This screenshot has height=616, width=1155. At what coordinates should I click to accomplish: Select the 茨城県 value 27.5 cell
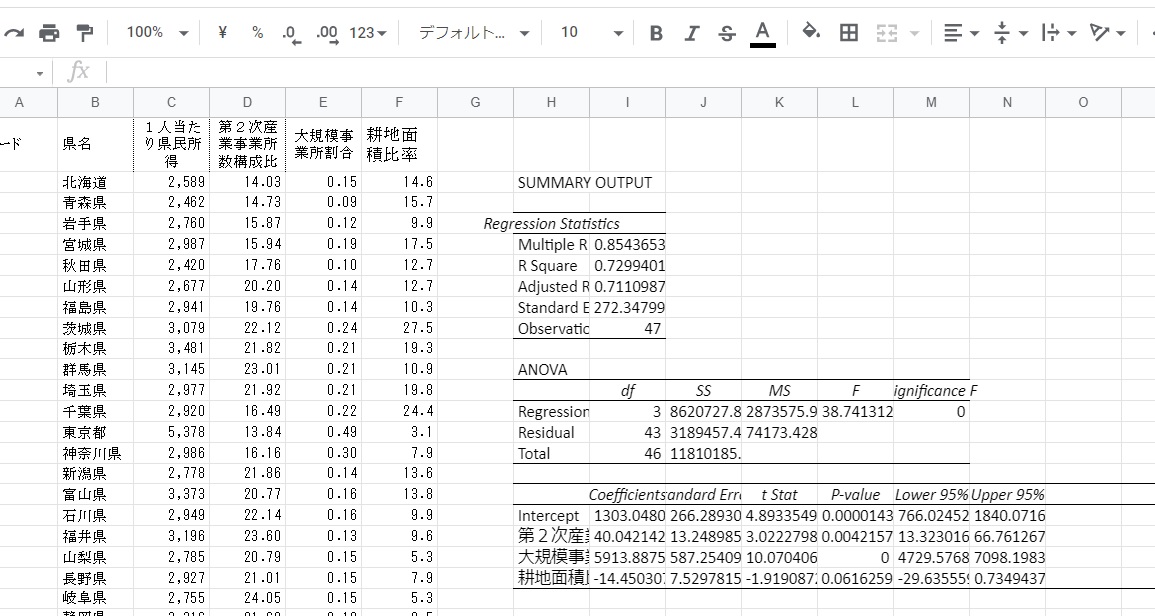(399, 328)
